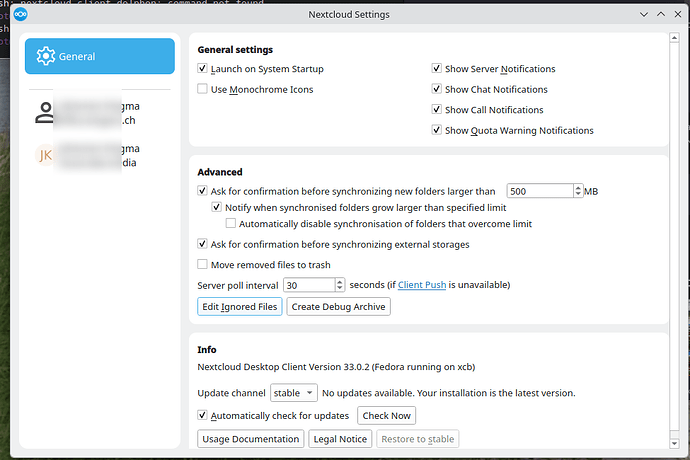
Task: Open Usage Documentation
Action: click(250, 439)
